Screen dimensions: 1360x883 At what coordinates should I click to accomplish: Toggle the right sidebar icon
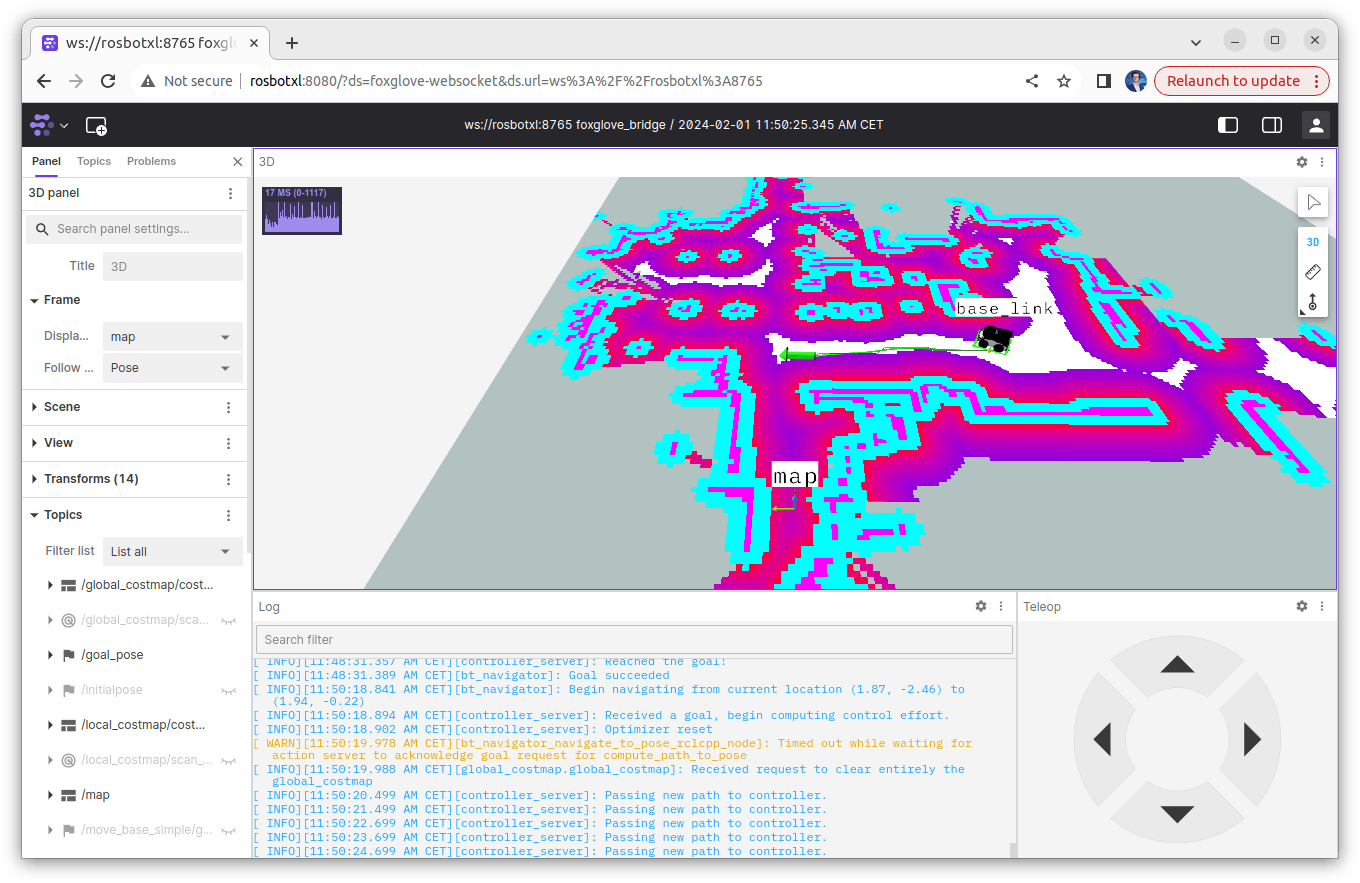tap(1272, 125)
